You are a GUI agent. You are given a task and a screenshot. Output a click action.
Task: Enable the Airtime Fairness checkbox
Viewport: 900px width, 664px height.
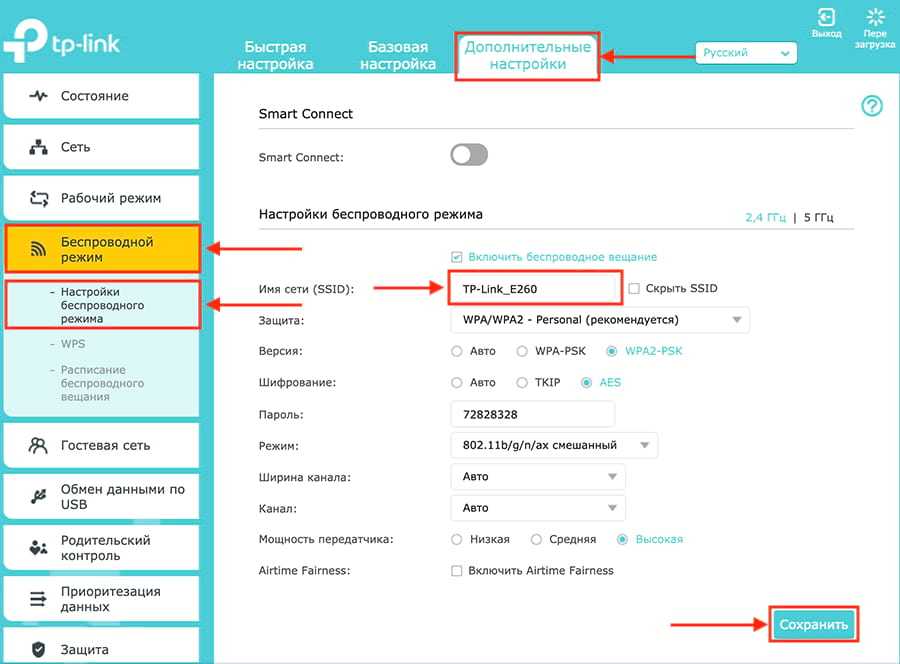click(x=457, y=571)
